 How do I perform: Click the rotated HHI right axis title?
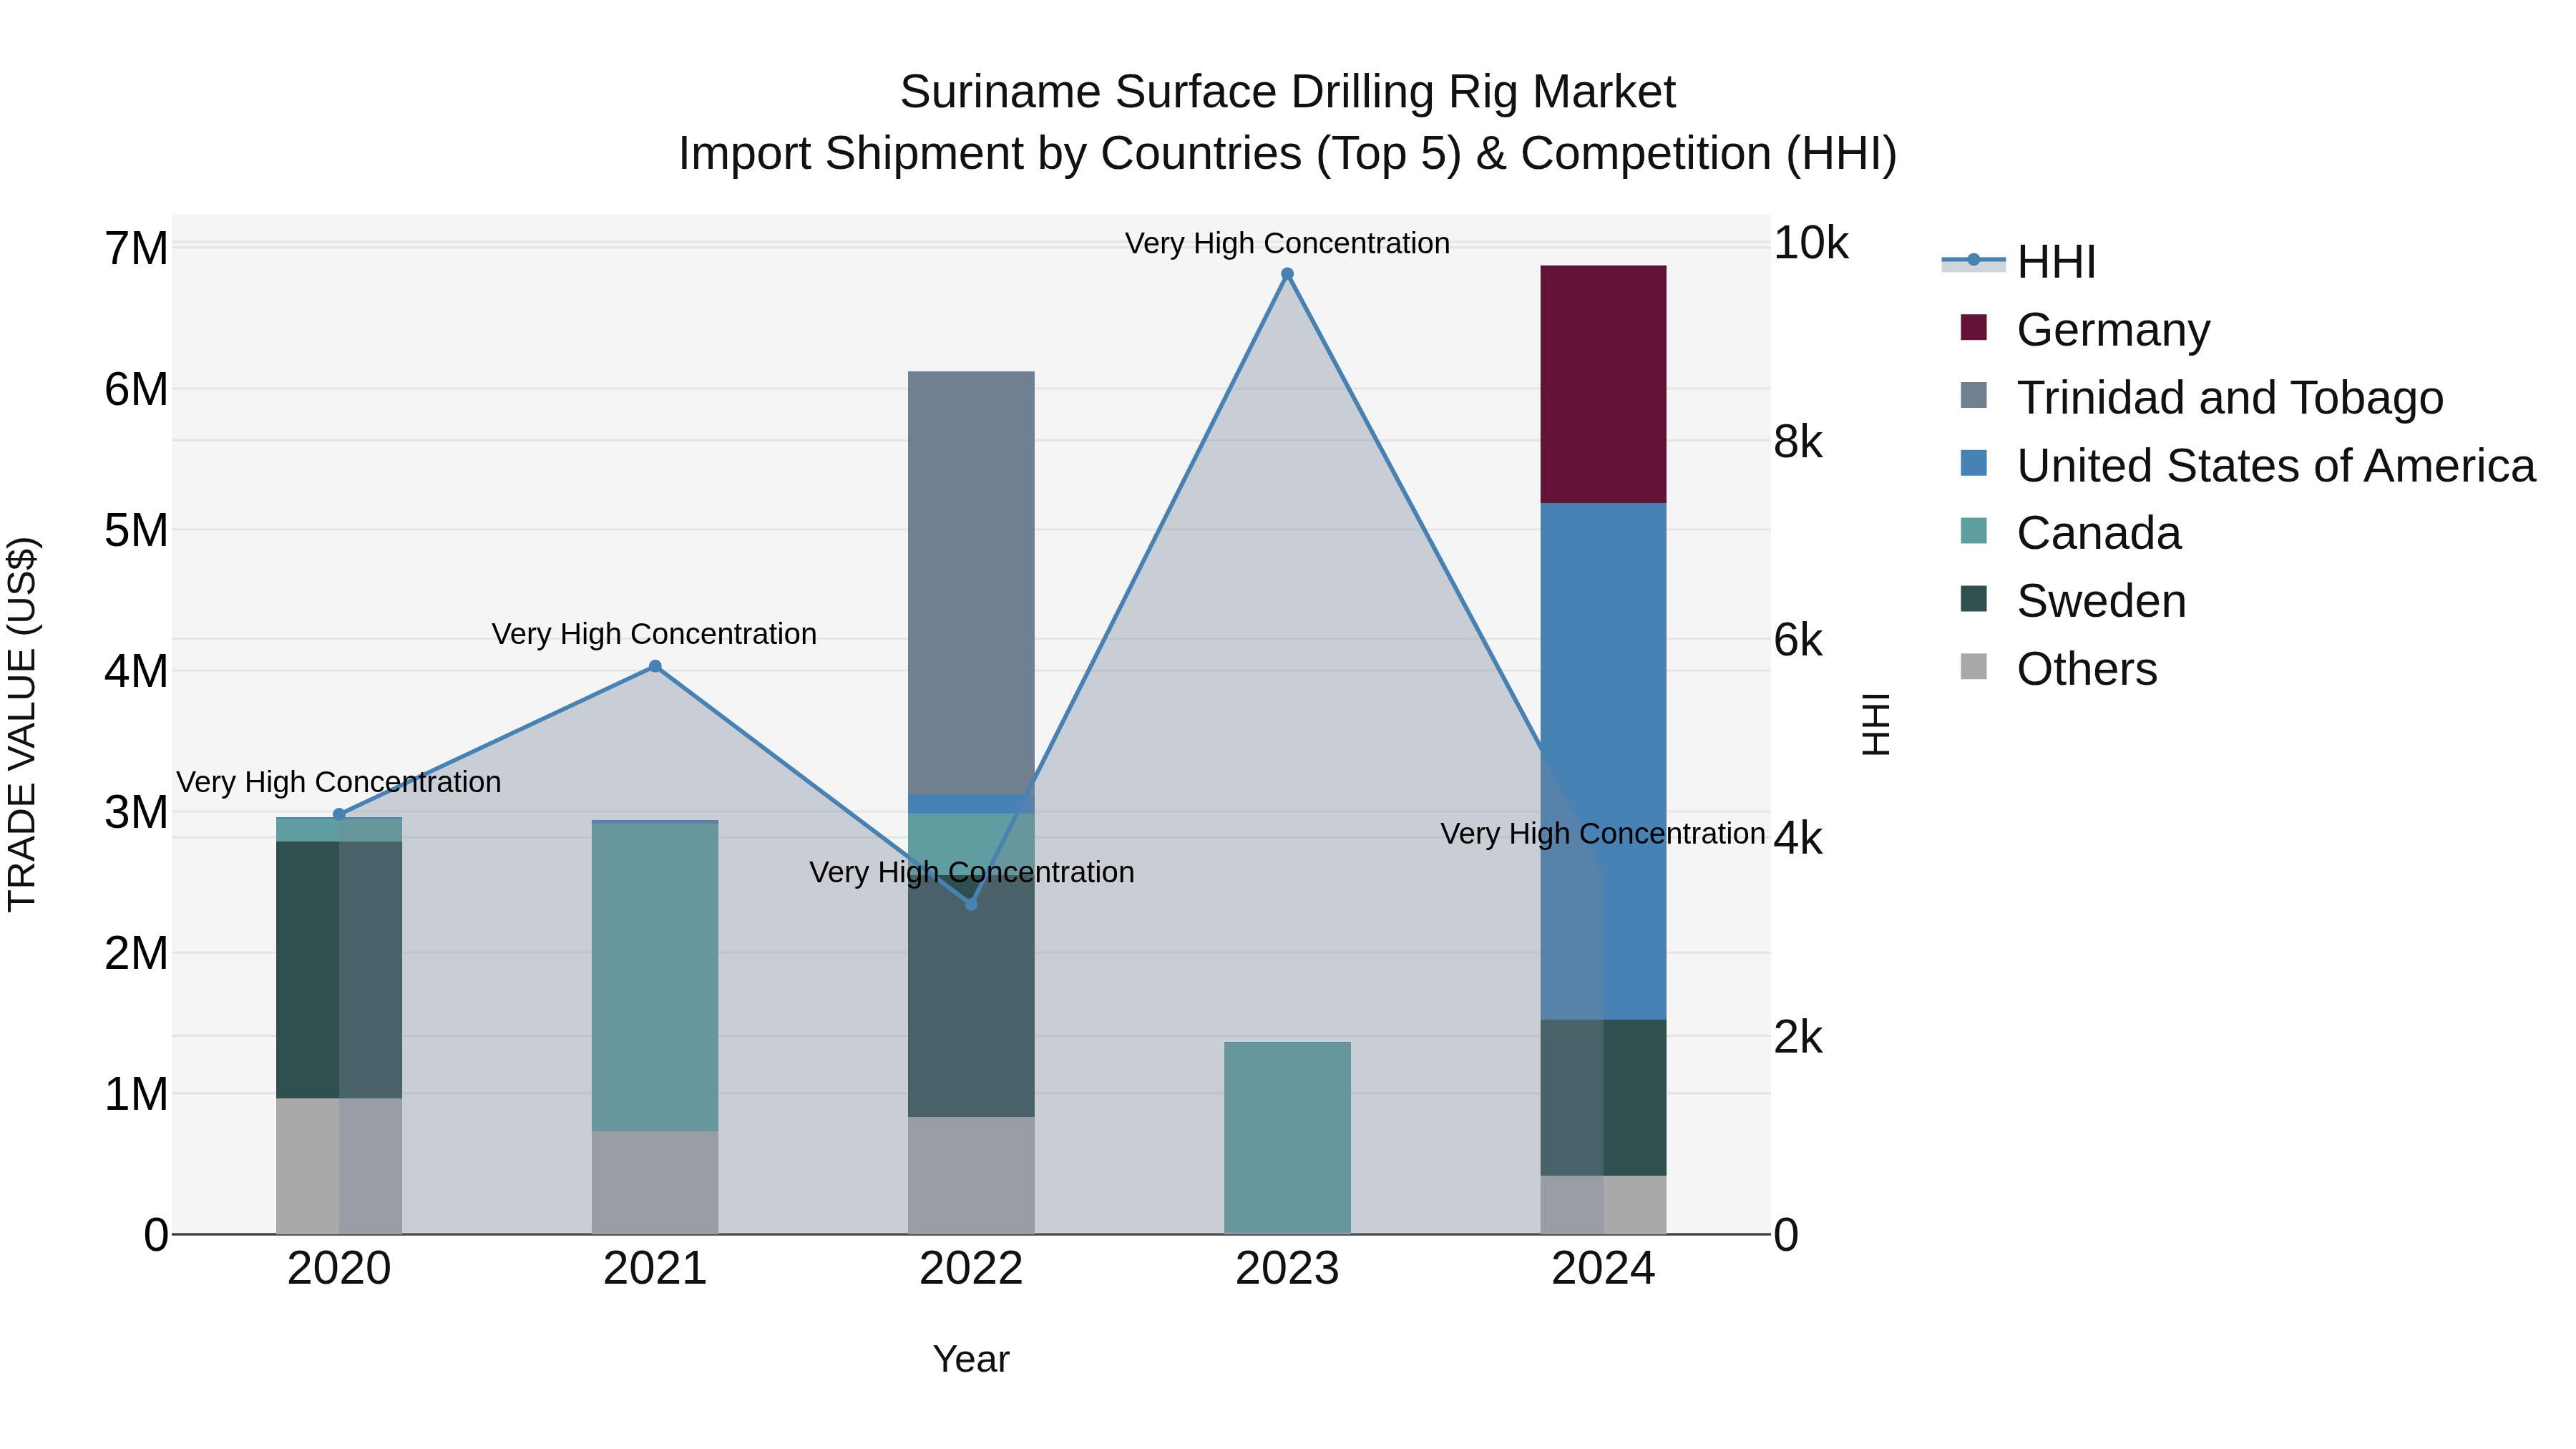pyautogui.click(x=1876, y=724)
